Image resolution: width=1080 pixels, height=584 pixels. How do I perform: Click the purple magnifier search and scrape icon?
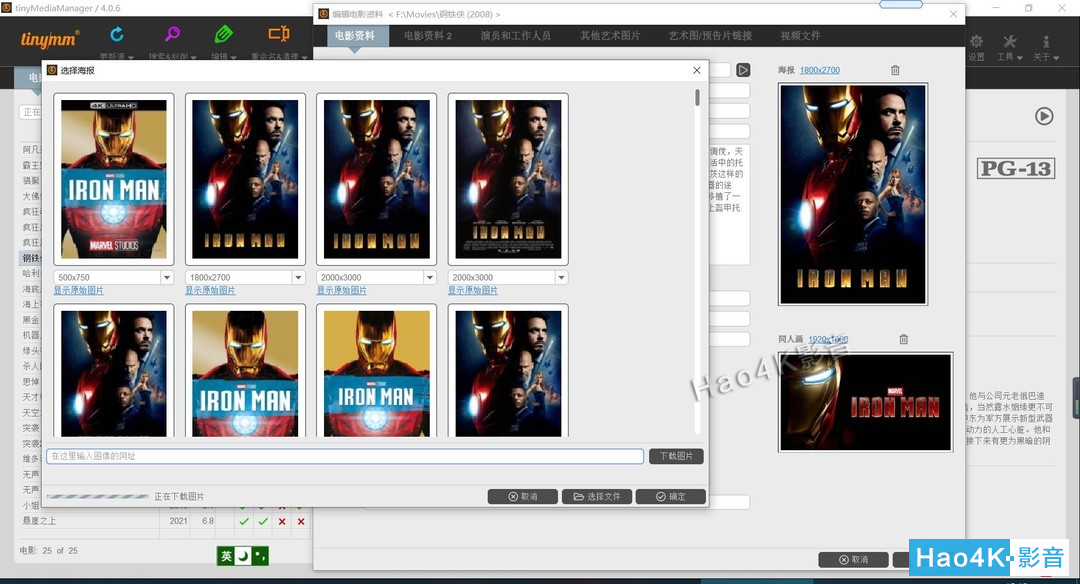pyautogui.click(x=172, y=34)
